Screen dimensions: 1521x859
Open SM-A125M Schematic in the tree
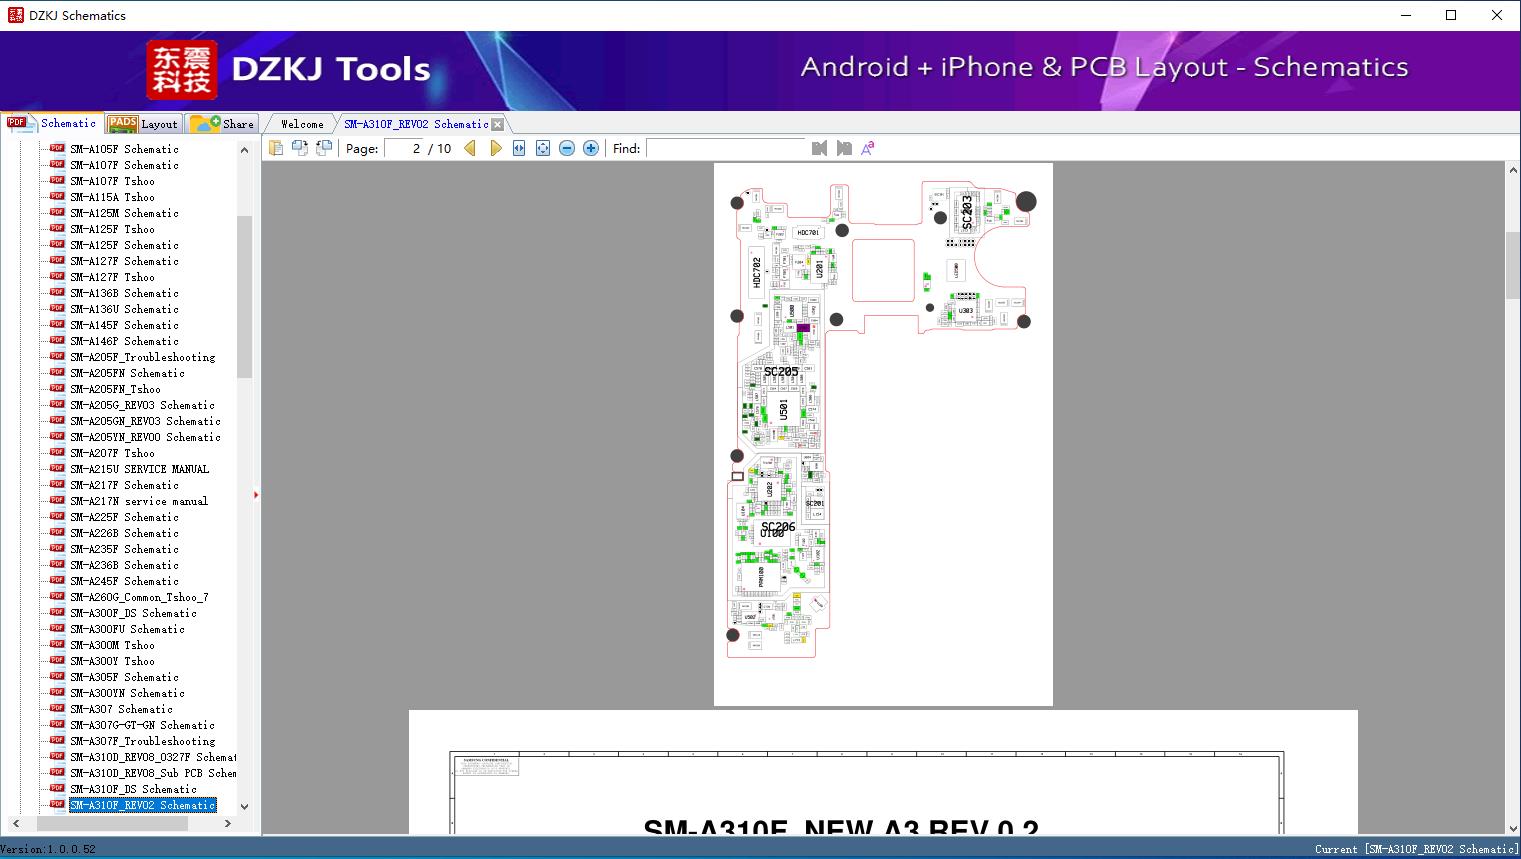[124, 213]
